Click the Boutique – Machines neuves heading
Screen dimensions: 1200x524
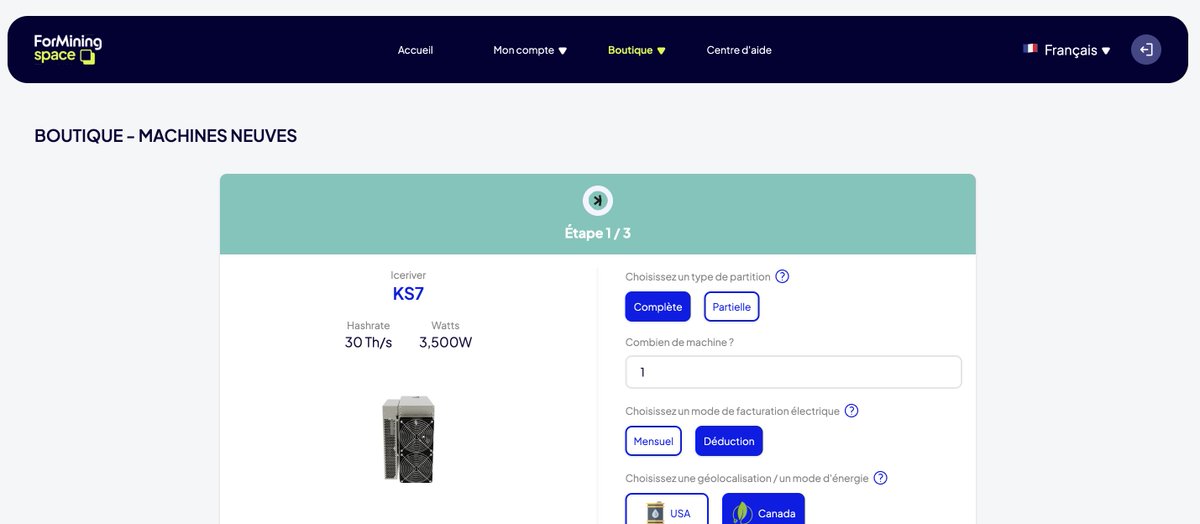click(x=166, y=136)
